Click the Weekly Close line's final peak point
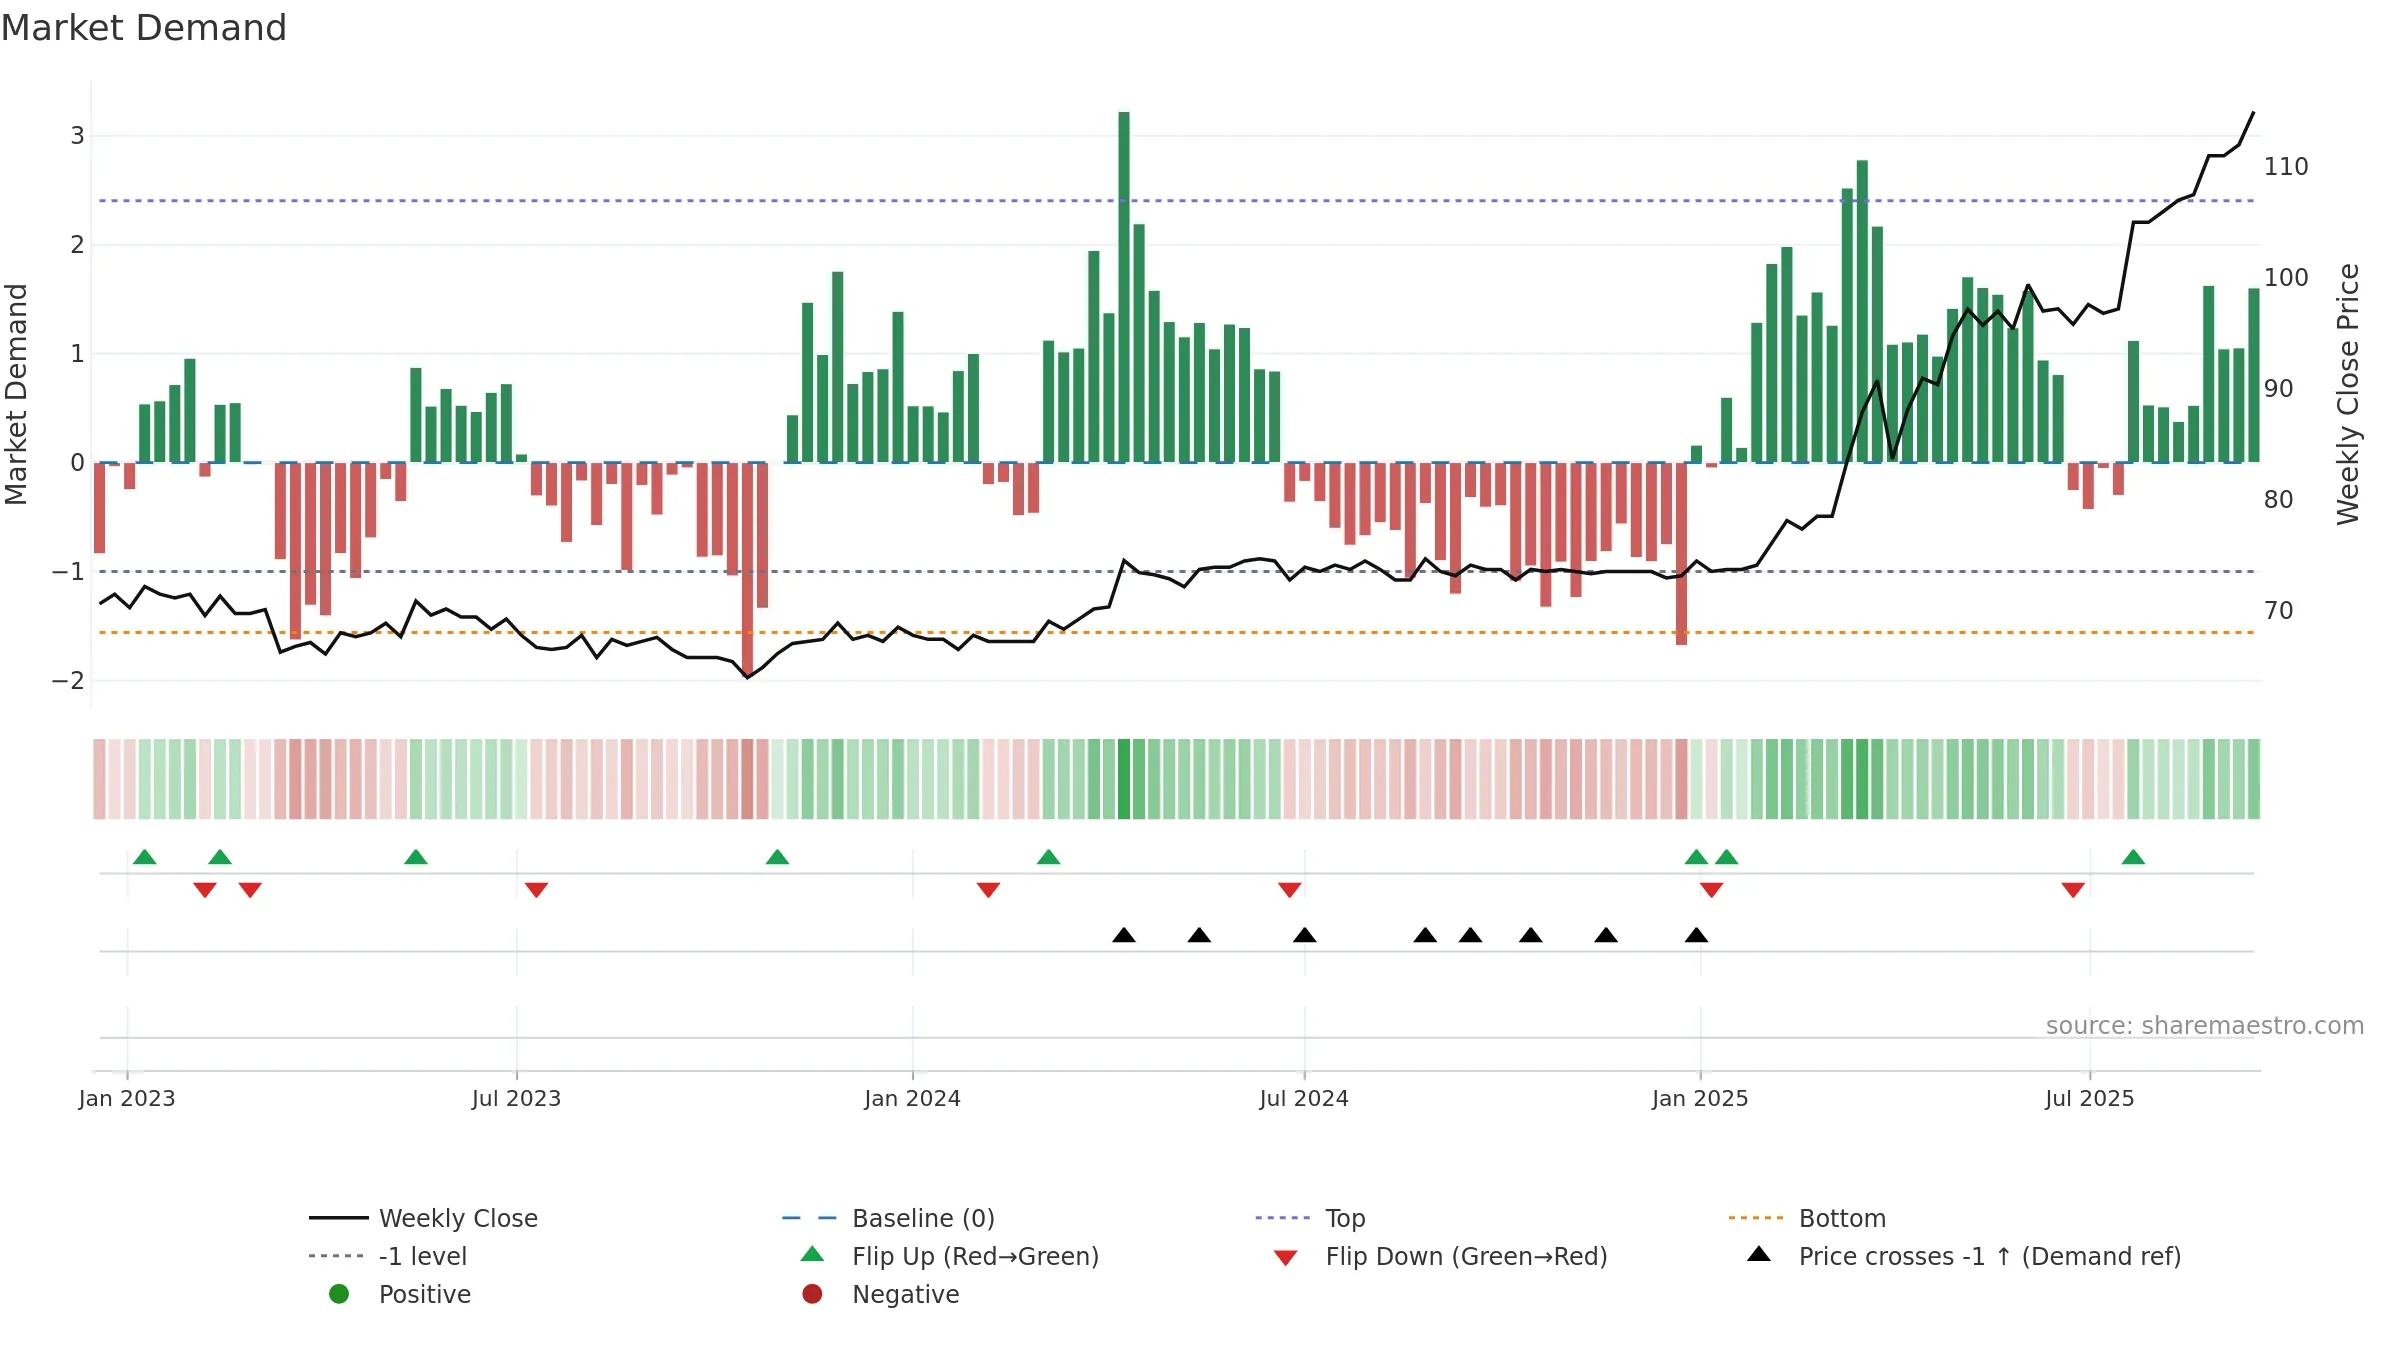The height and width of the screenshot is (1350, 2400). pos(2254,112)
